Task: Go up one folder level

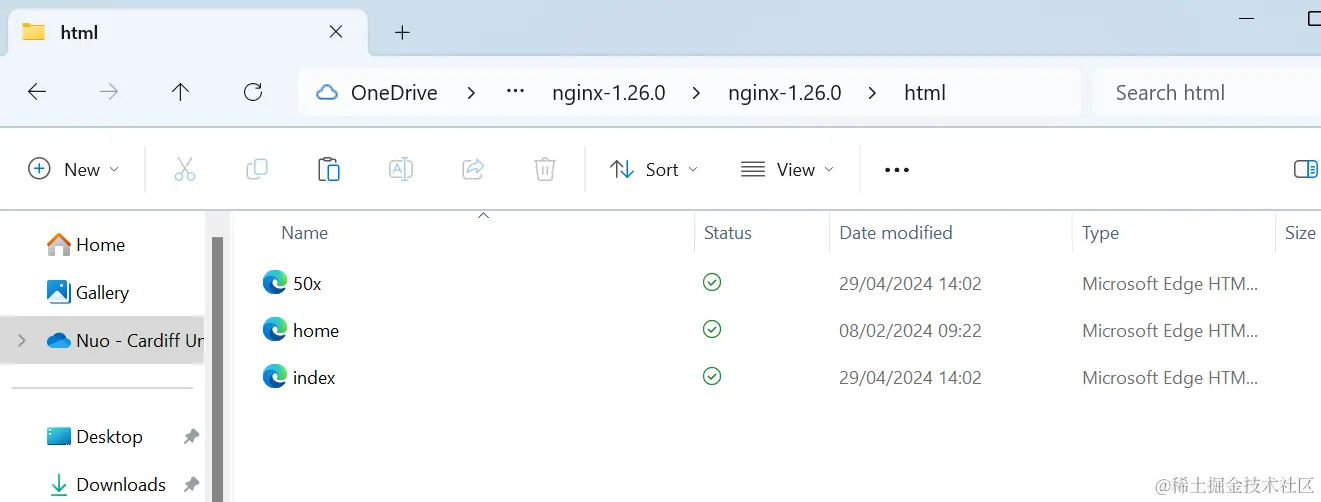Action: (180, 92)
